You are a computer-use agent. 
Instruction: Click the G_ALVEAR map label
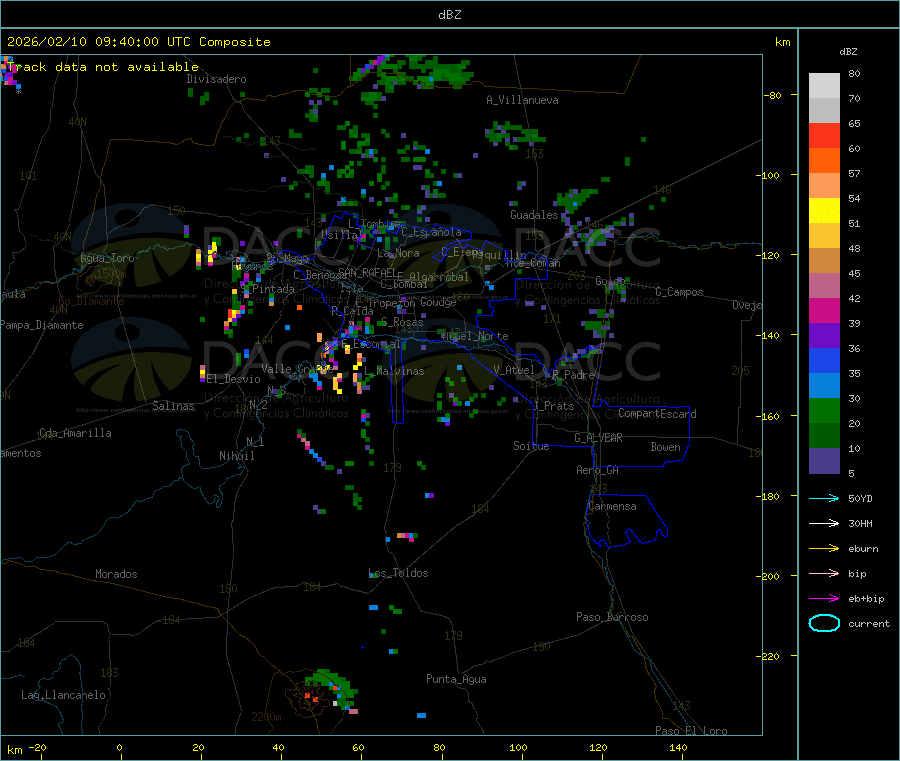tap(598, 438)
